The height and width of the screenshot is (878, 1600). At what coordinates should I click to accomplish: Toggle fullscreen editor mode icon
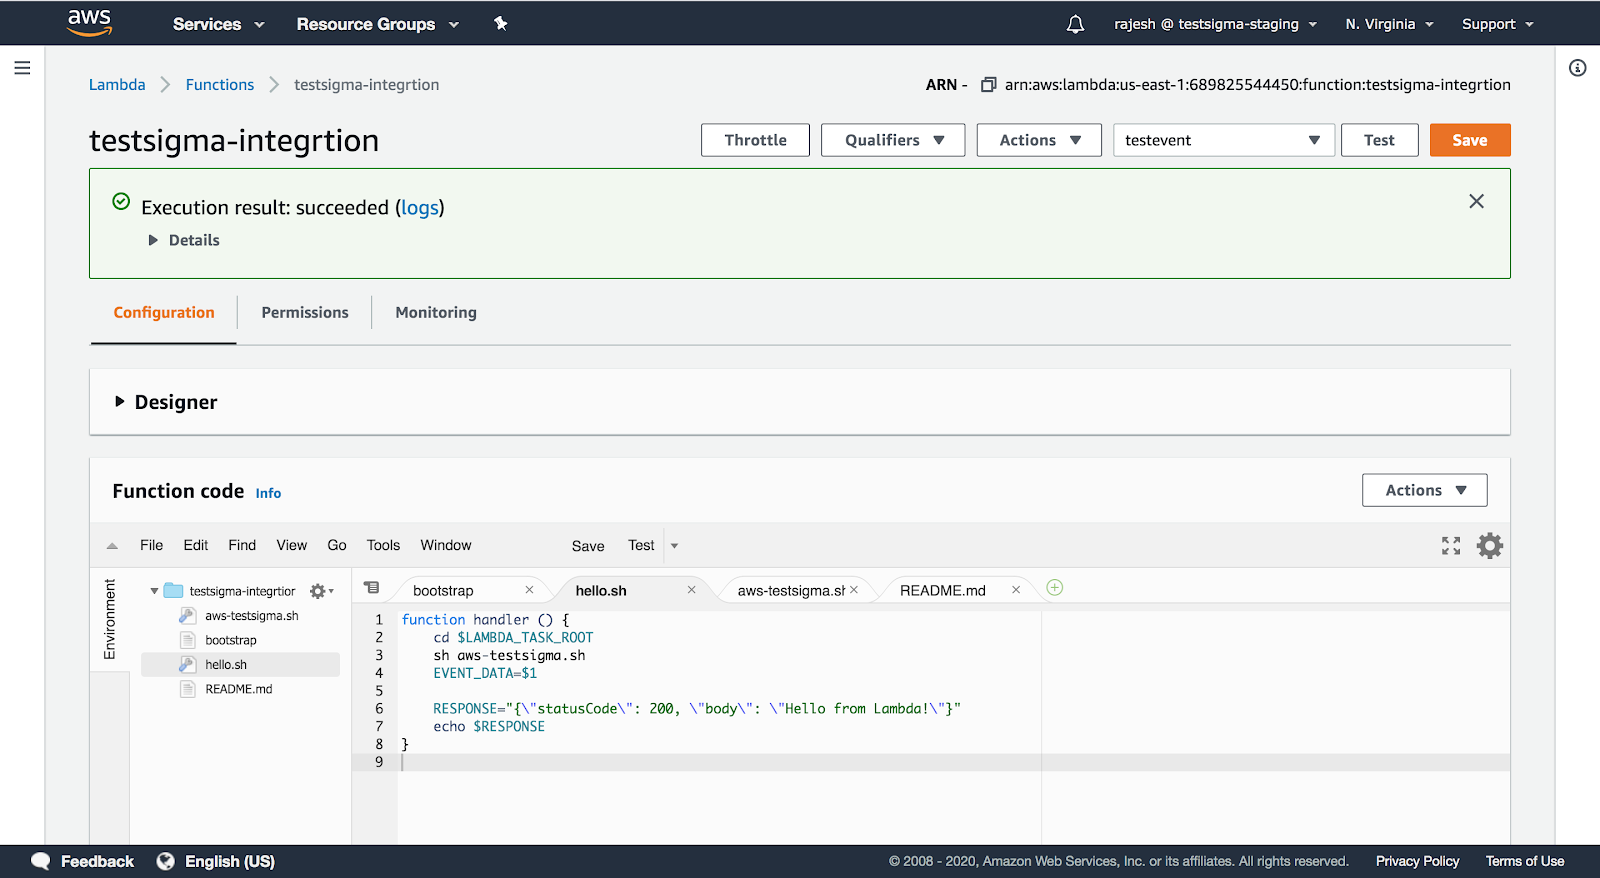point(1451,545)
